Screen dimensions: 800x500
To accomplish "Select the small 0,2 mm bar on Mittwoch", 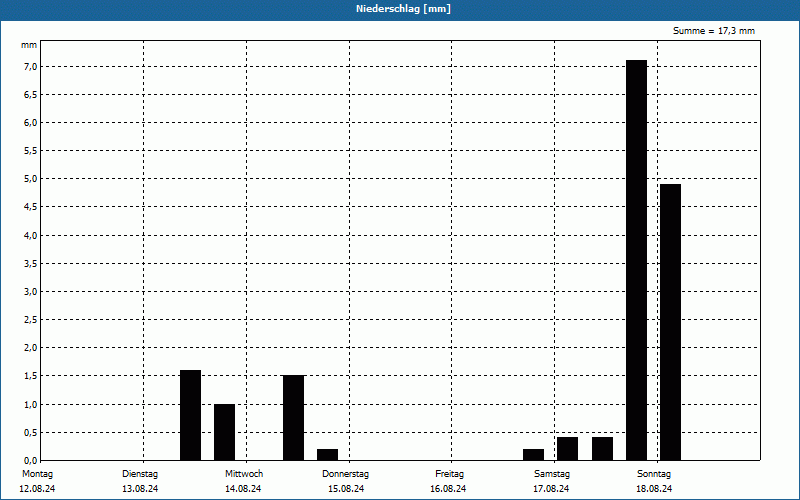I will (x=328, y=455).
